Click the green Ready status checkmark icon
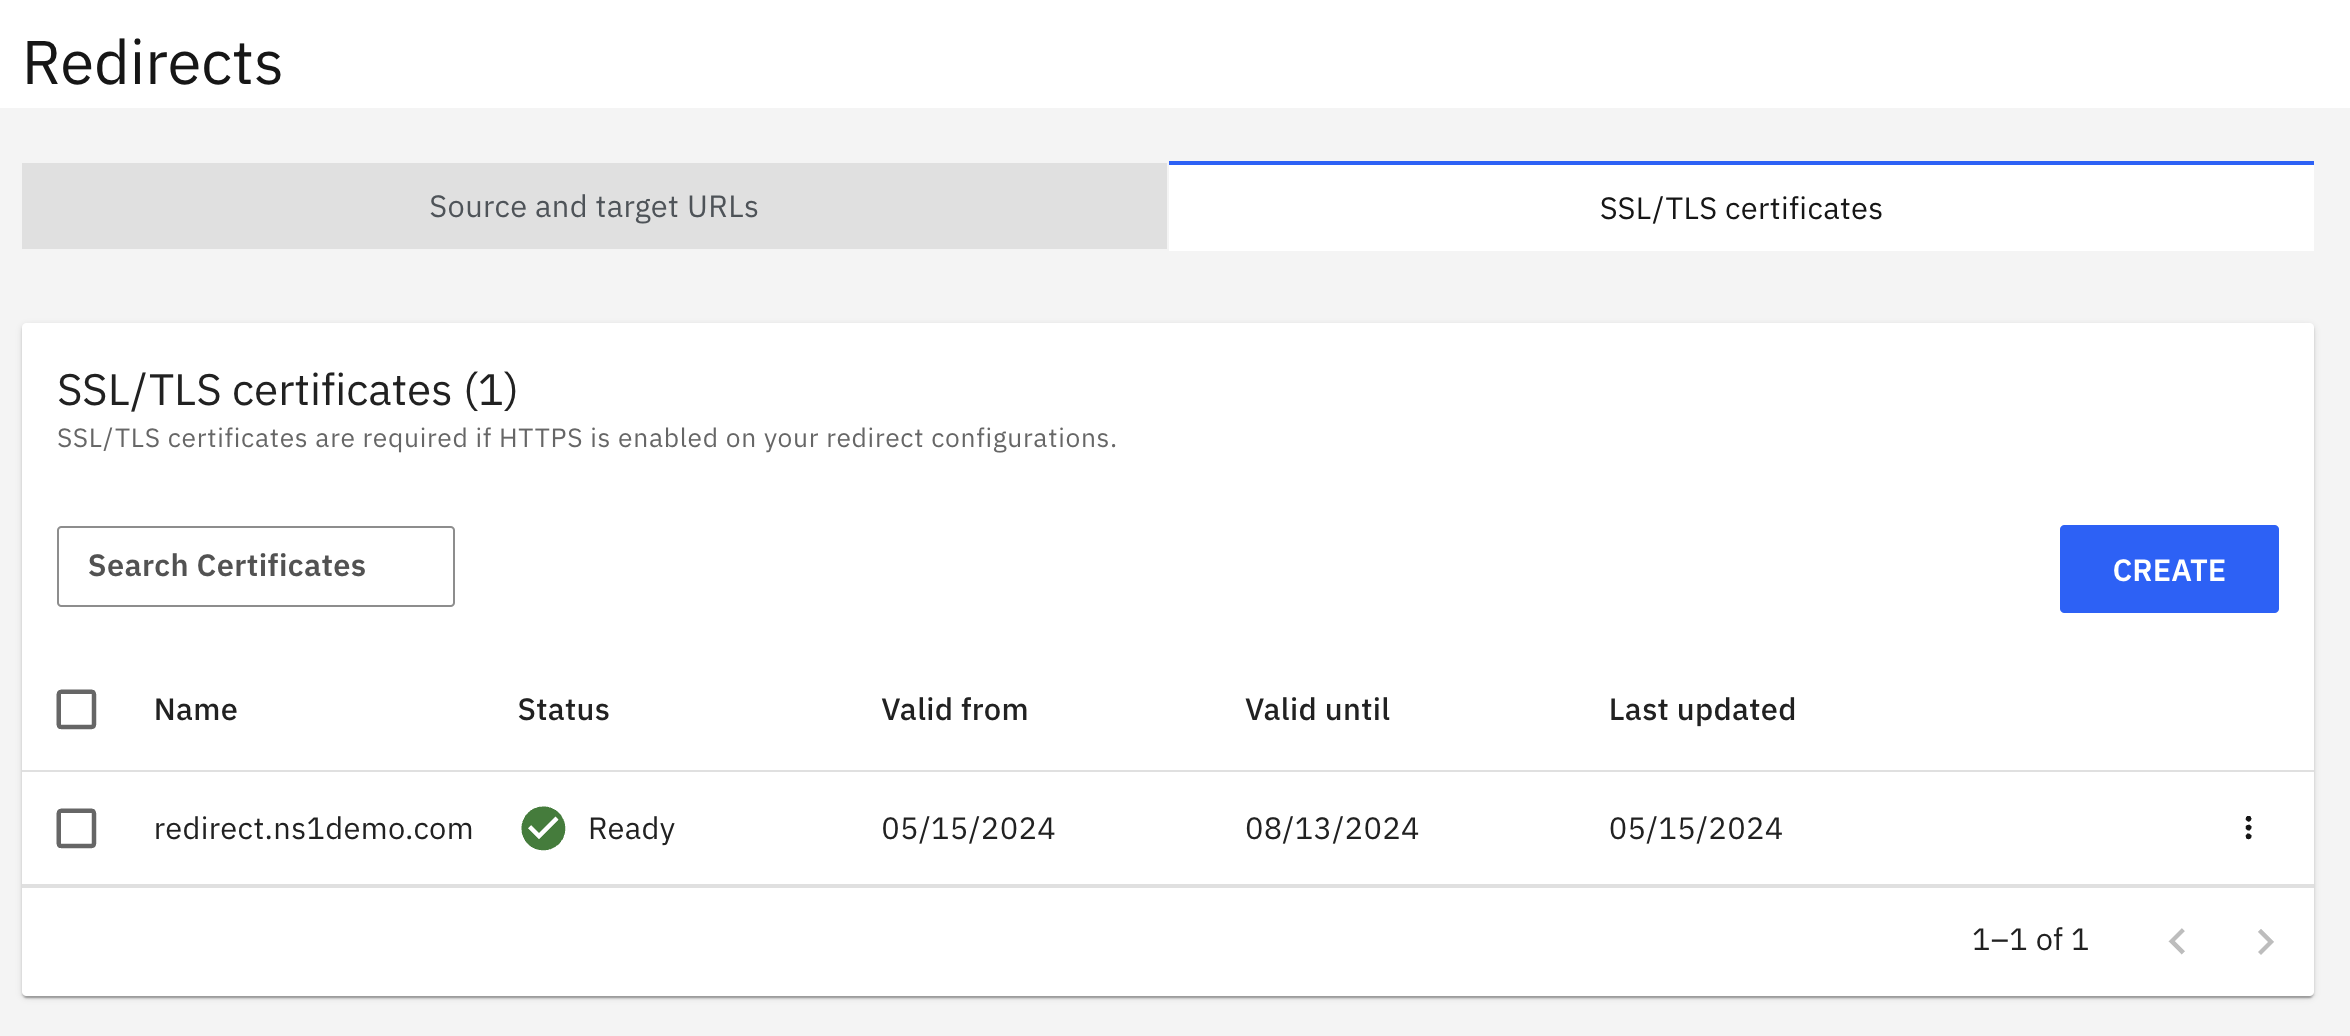Image resolution: width=2350 pixels, height=1036 pixels. pos(543,828)
